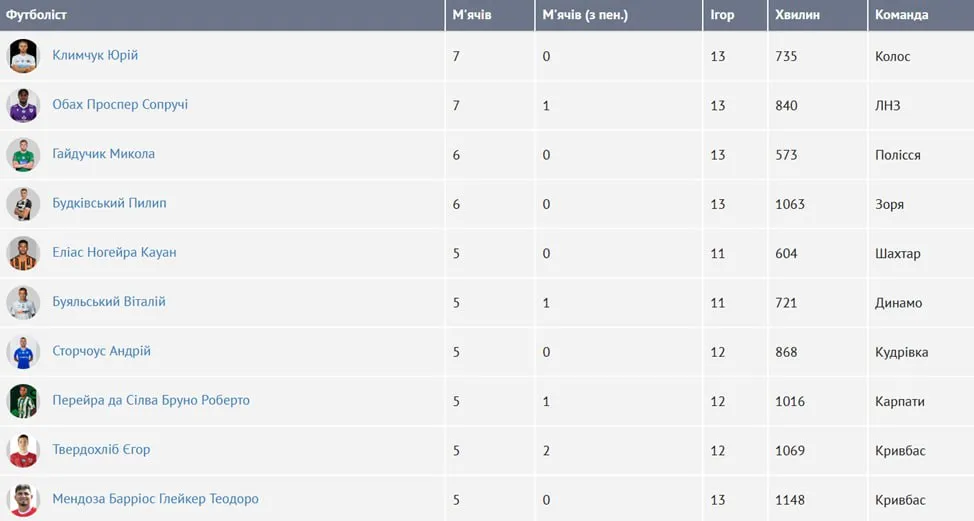Click Твердохліб Єгор's avatar image
The image size is (974, 521).
coord(22,450)
